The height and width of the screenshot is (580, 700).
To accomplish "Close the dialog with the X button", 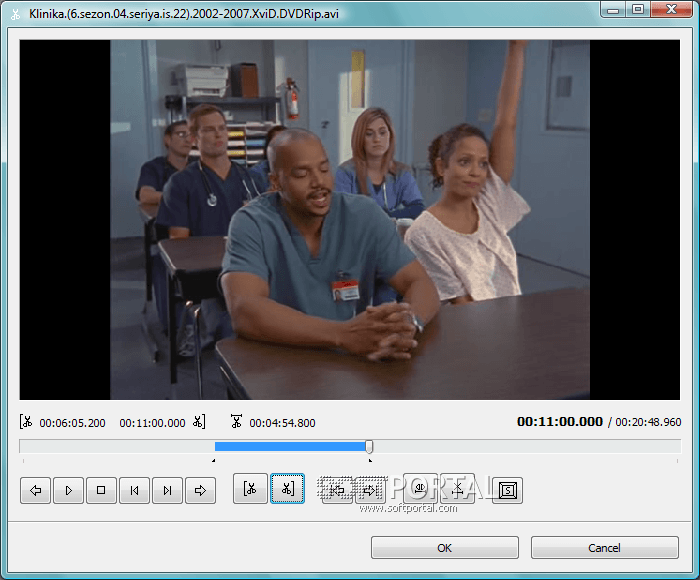I will point(671,9).
